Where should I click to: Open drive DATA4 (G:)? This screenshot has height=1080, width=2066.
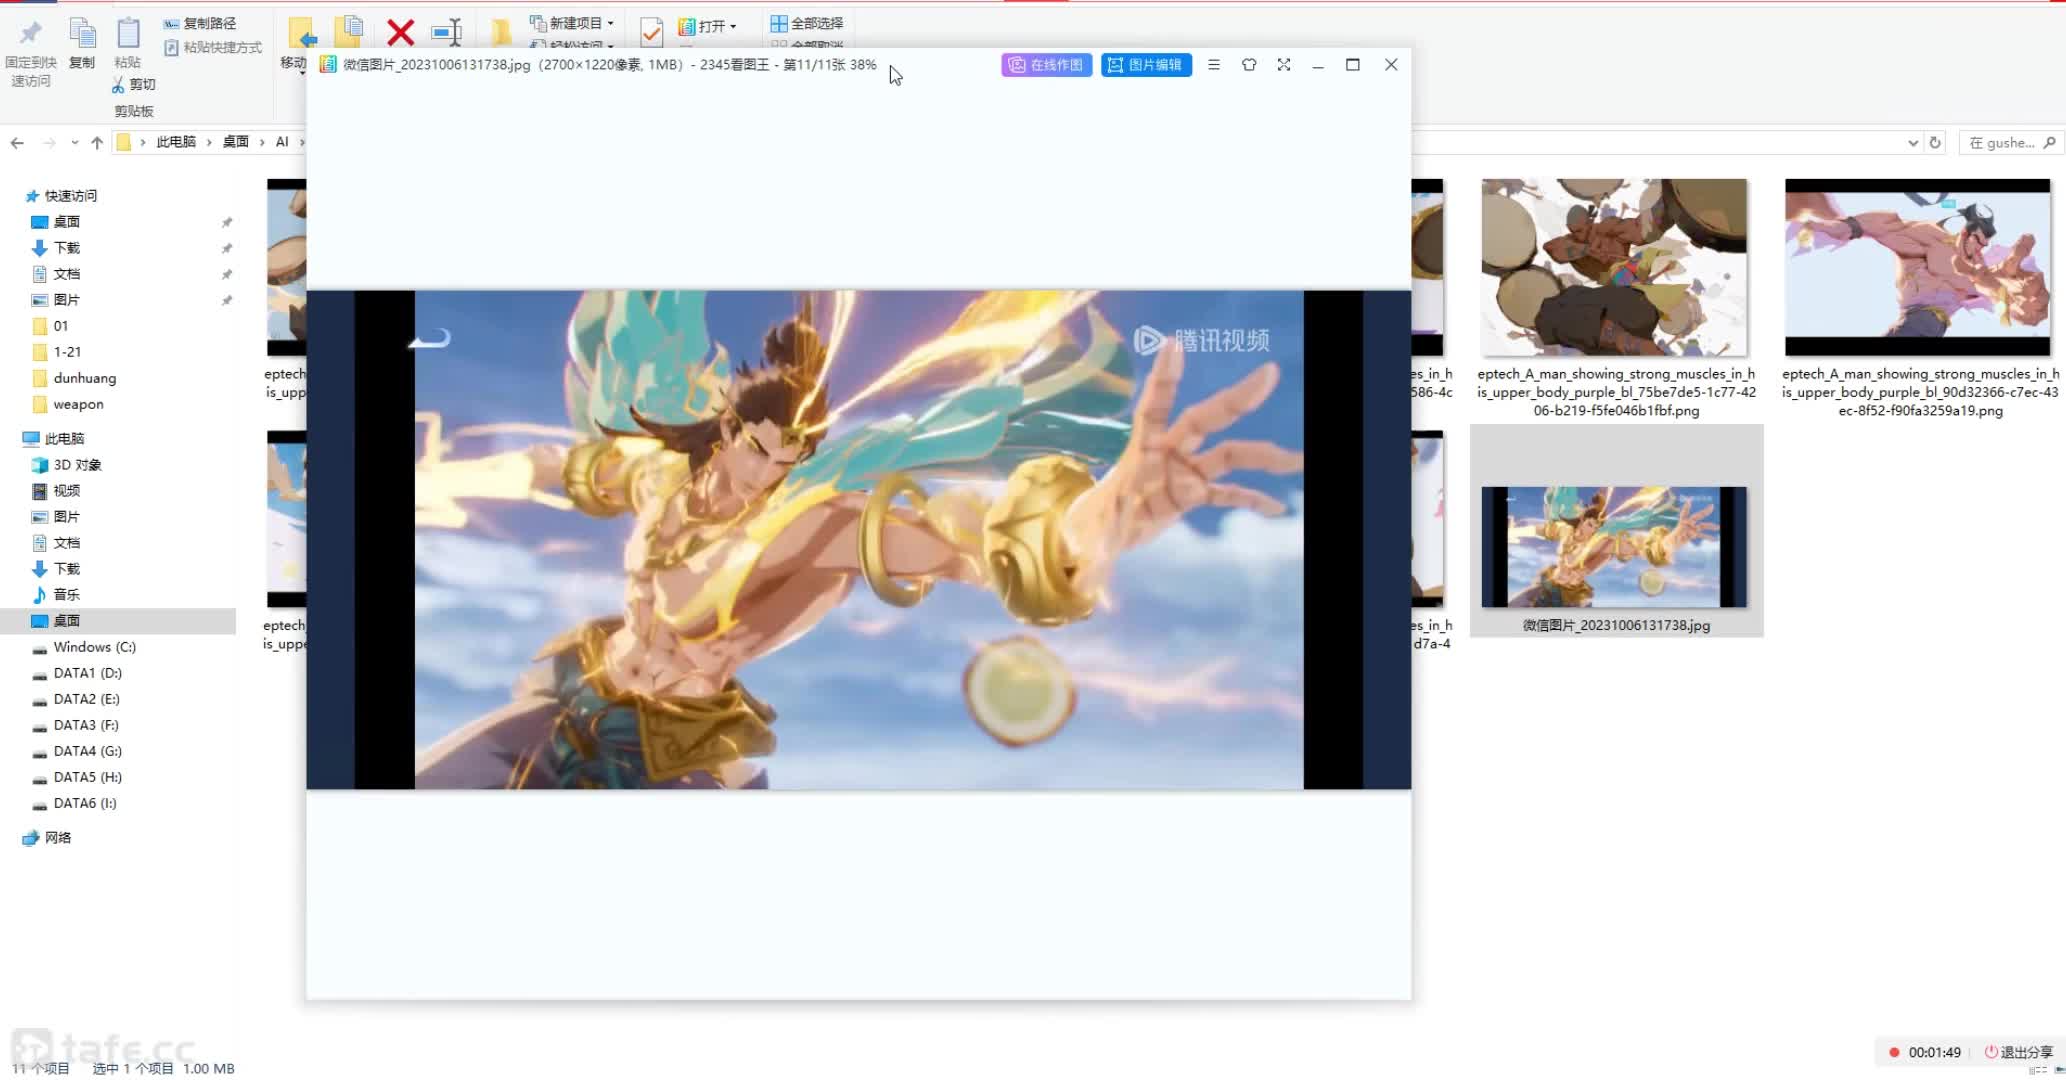coord(87,751)
